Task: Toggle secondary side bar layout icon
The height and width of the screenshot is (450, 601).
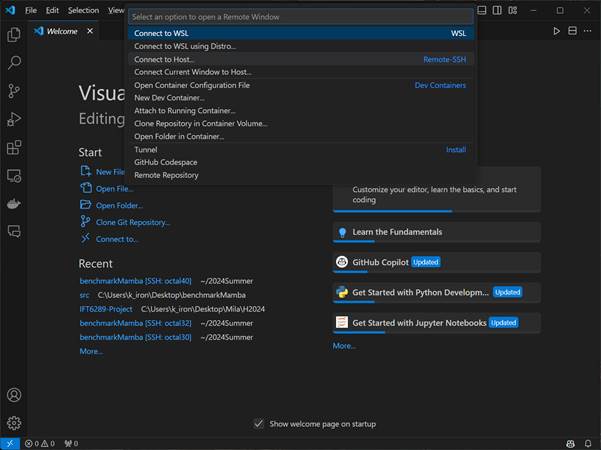Action: click(x=497, y=10)
